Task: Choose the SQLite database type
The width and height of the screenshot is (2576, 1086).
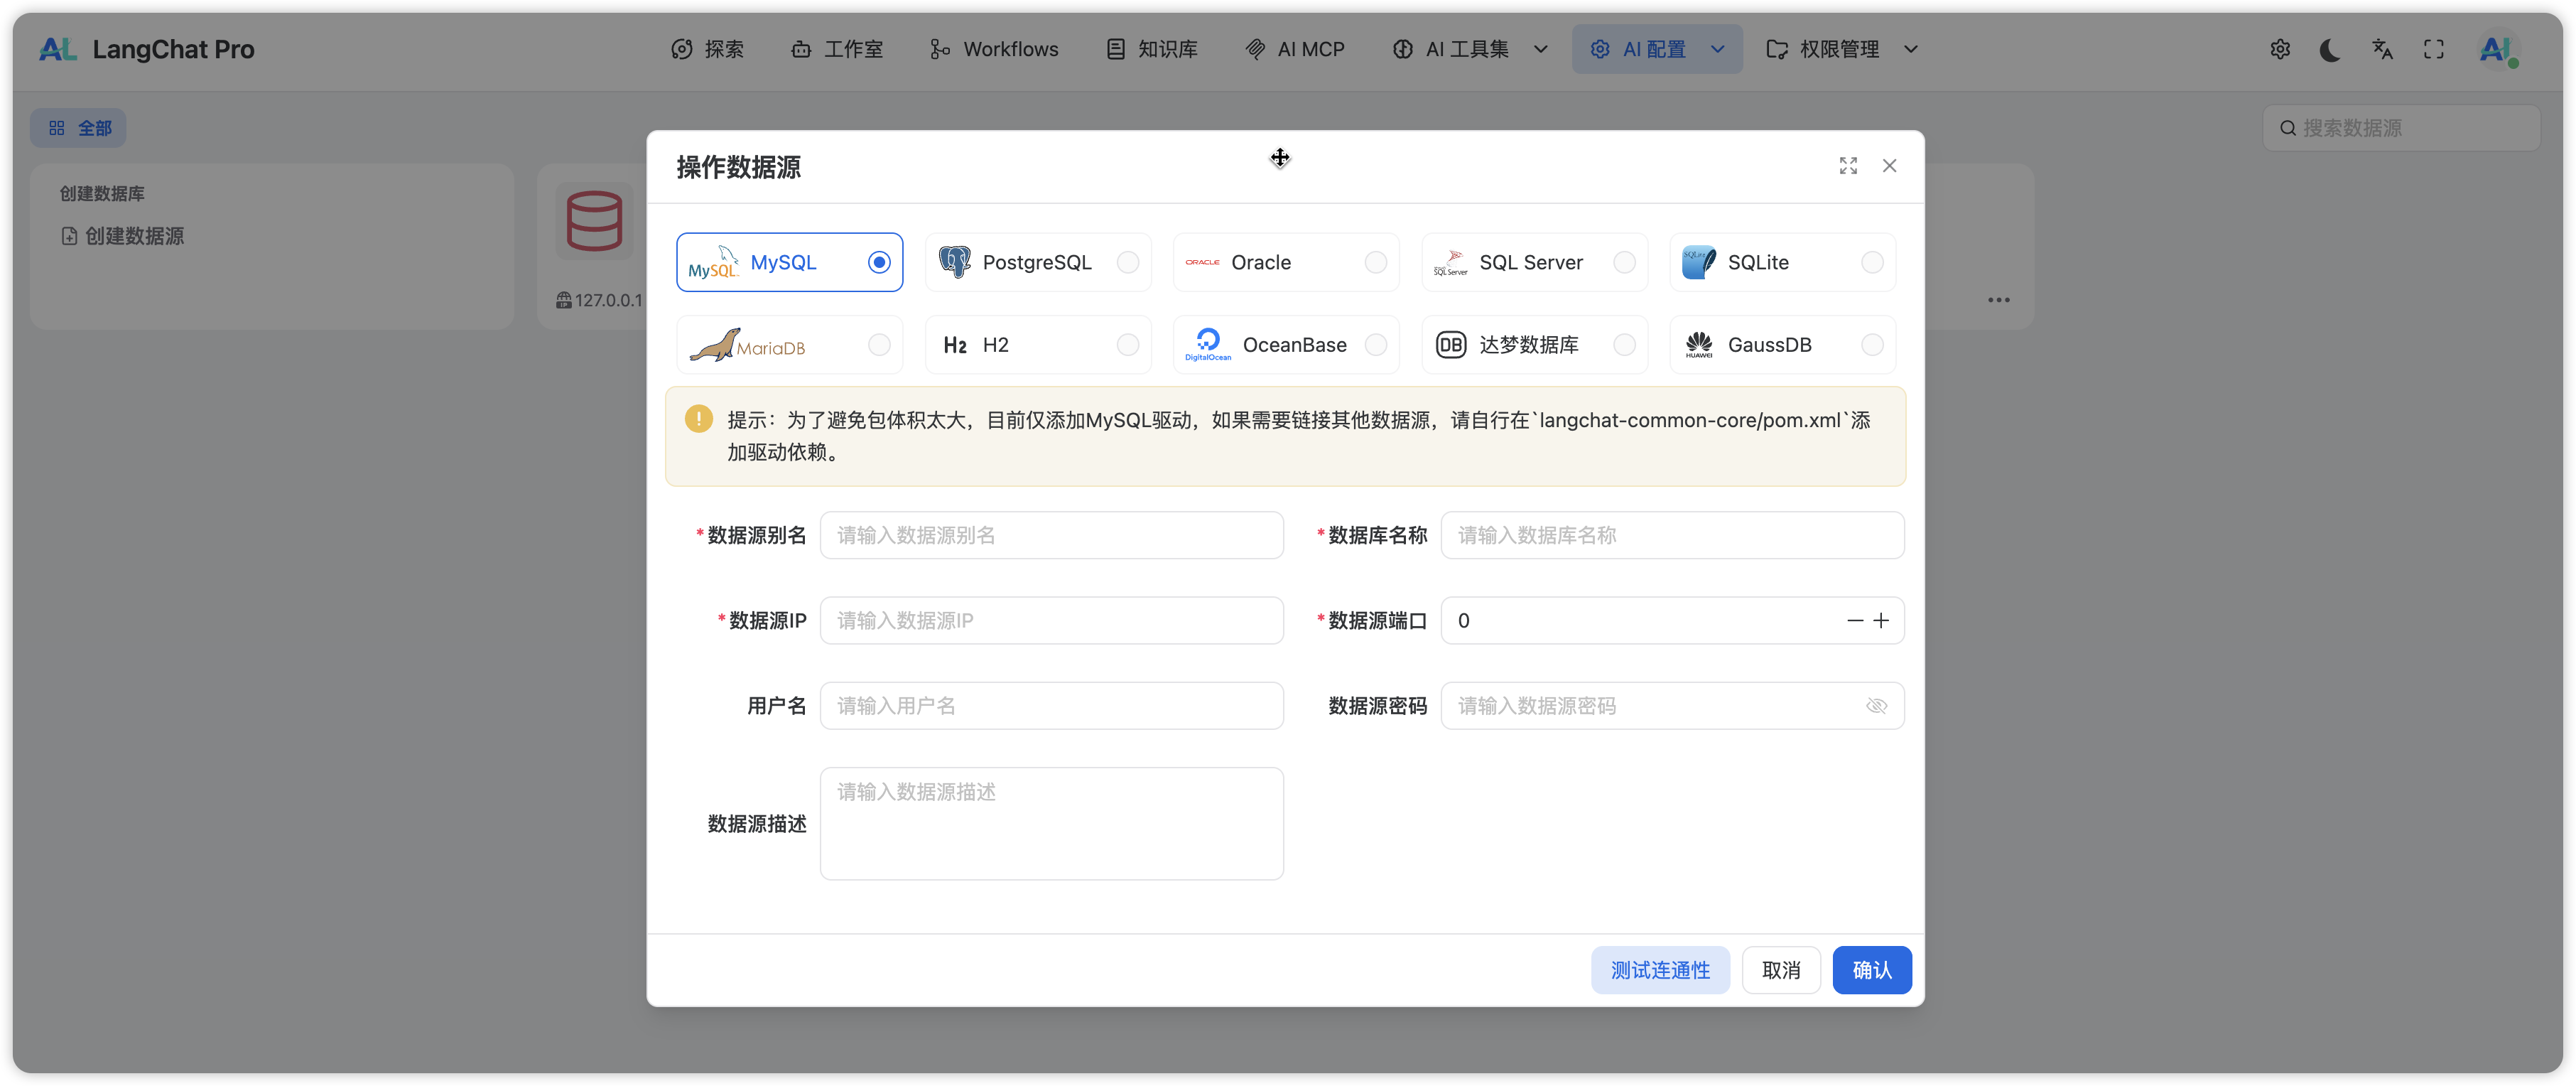Action: (x=1871, y=262)
